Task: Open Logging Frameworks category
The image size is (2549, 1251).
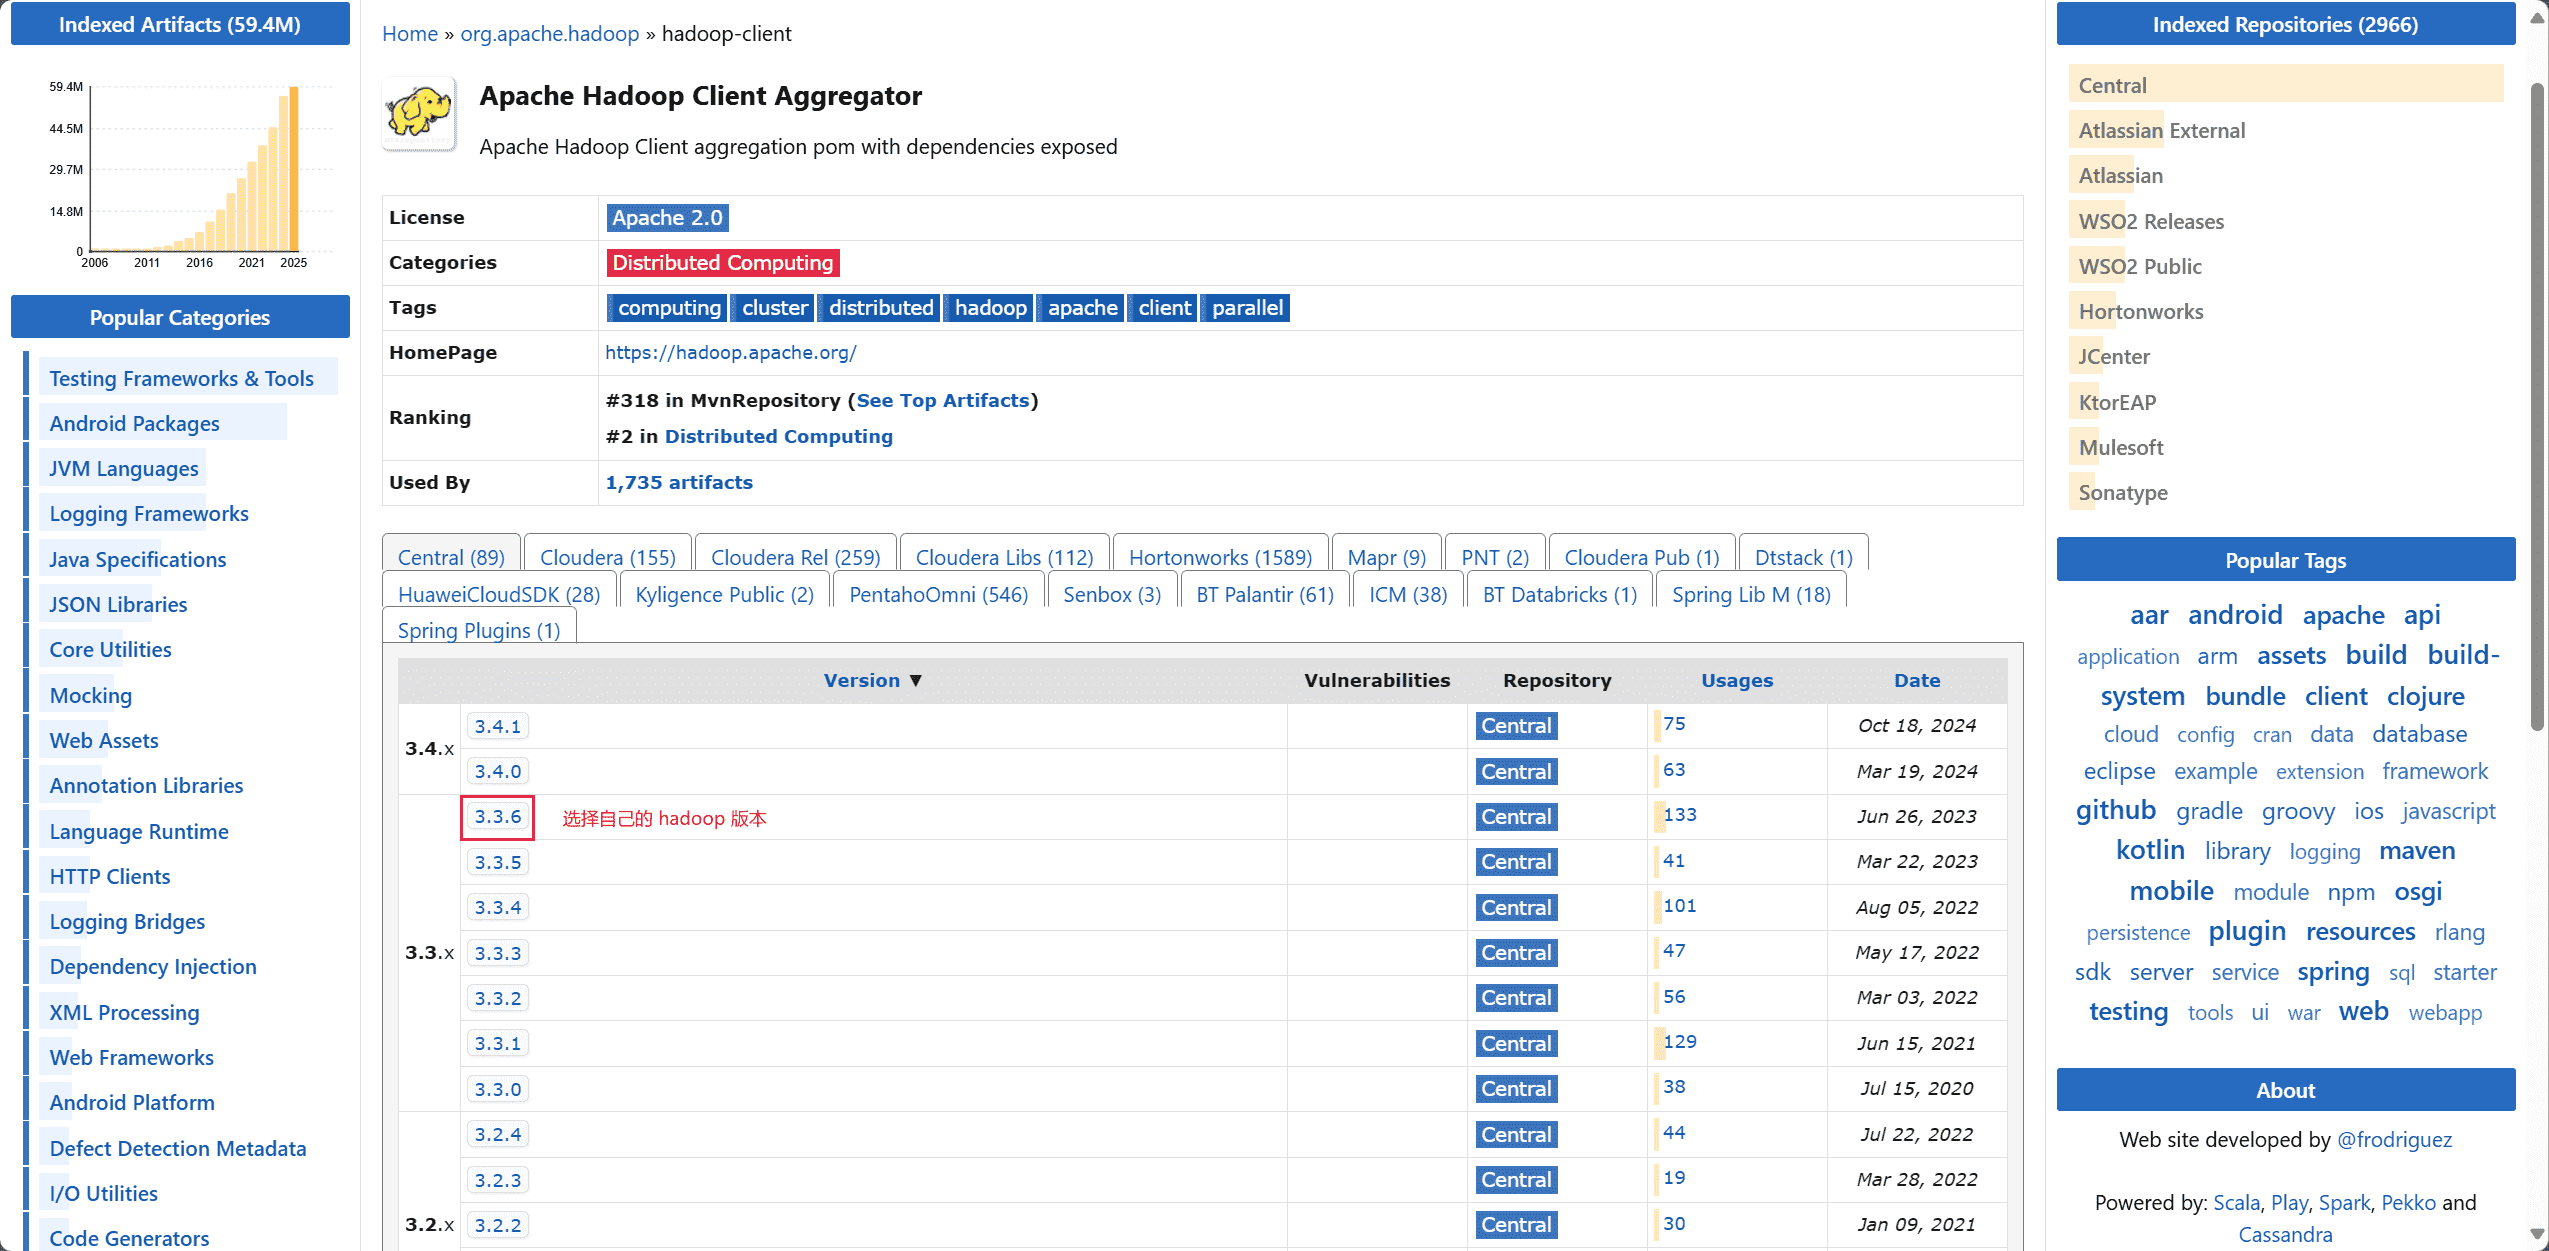Action: [149, 513]
